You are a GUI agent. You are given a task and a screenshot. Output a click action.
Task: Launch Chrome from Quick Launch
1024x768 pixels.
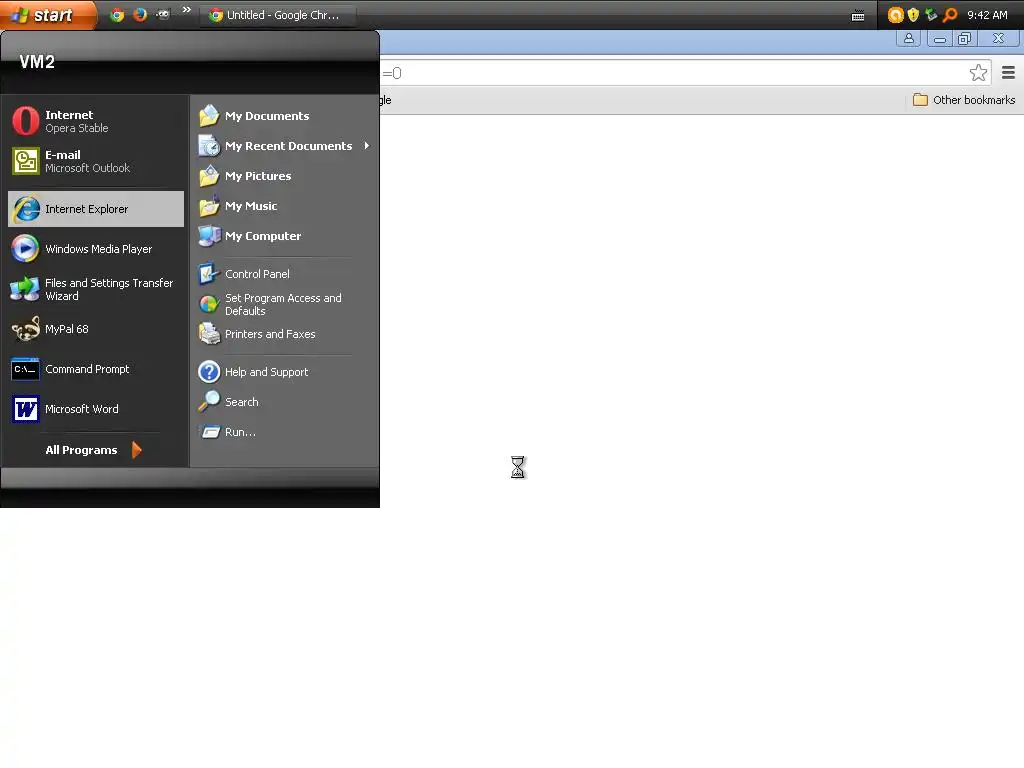(x=117, y=15)
